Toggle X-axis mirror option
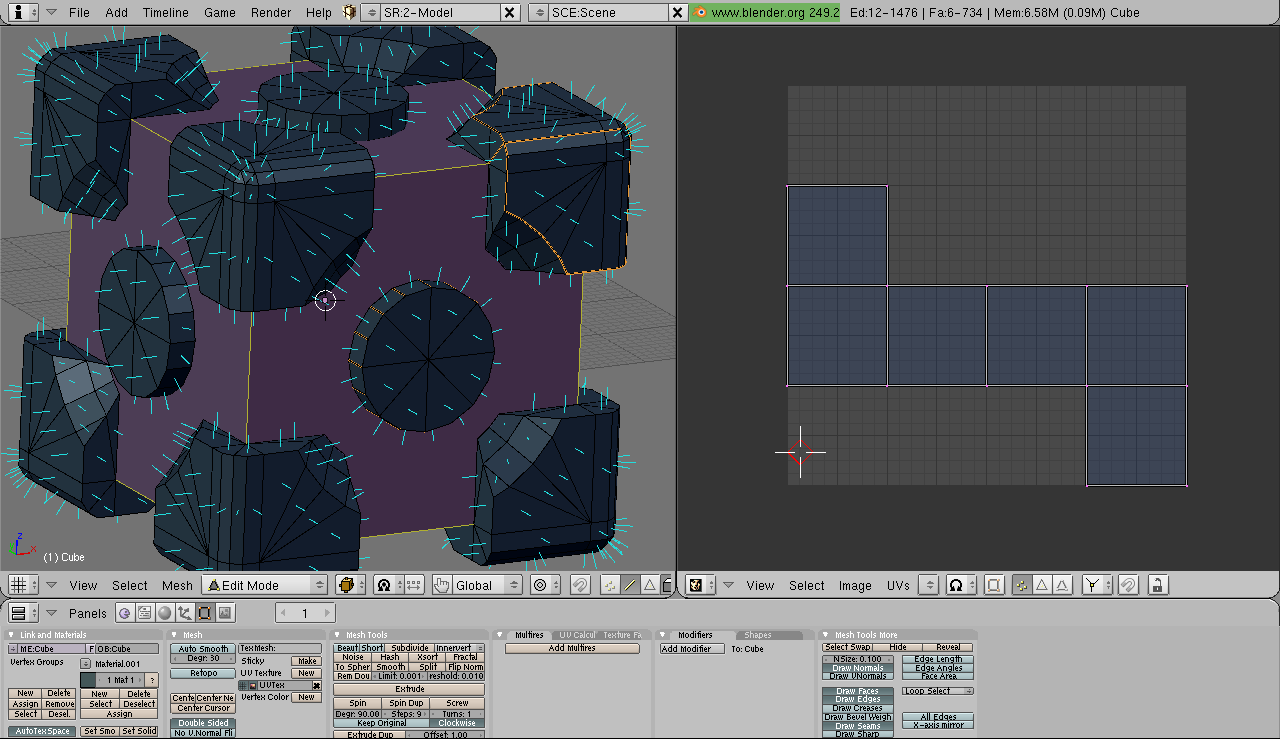 938,725
